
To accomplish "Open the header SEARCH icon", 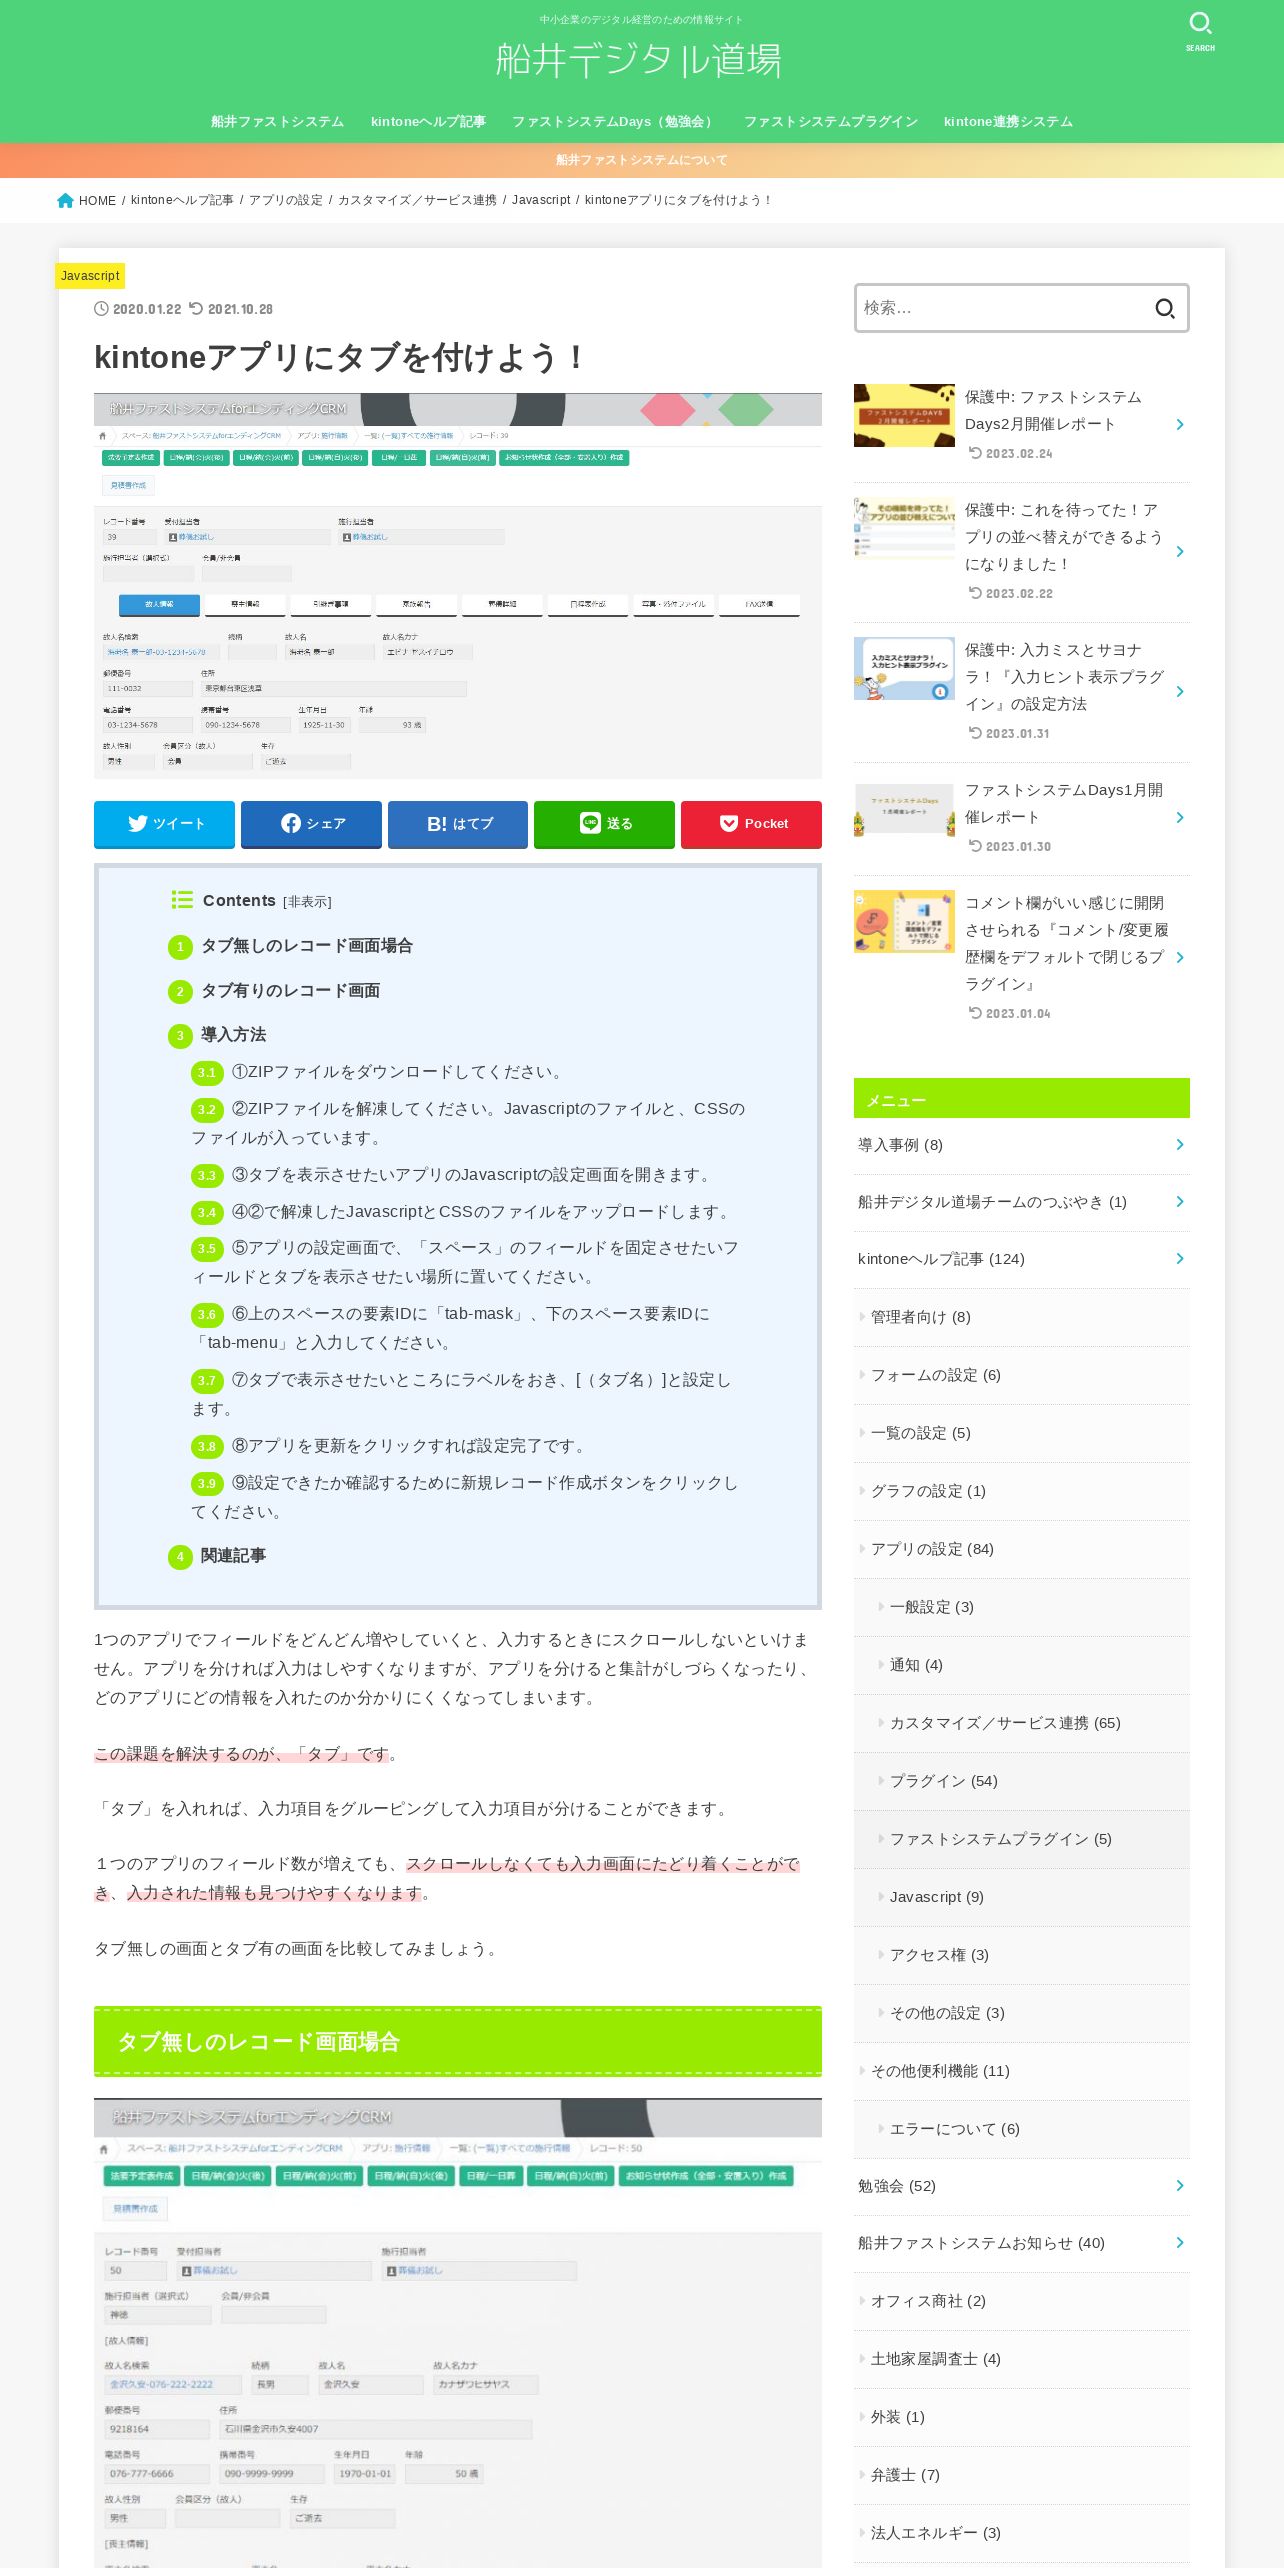I will coord(1200,30).
